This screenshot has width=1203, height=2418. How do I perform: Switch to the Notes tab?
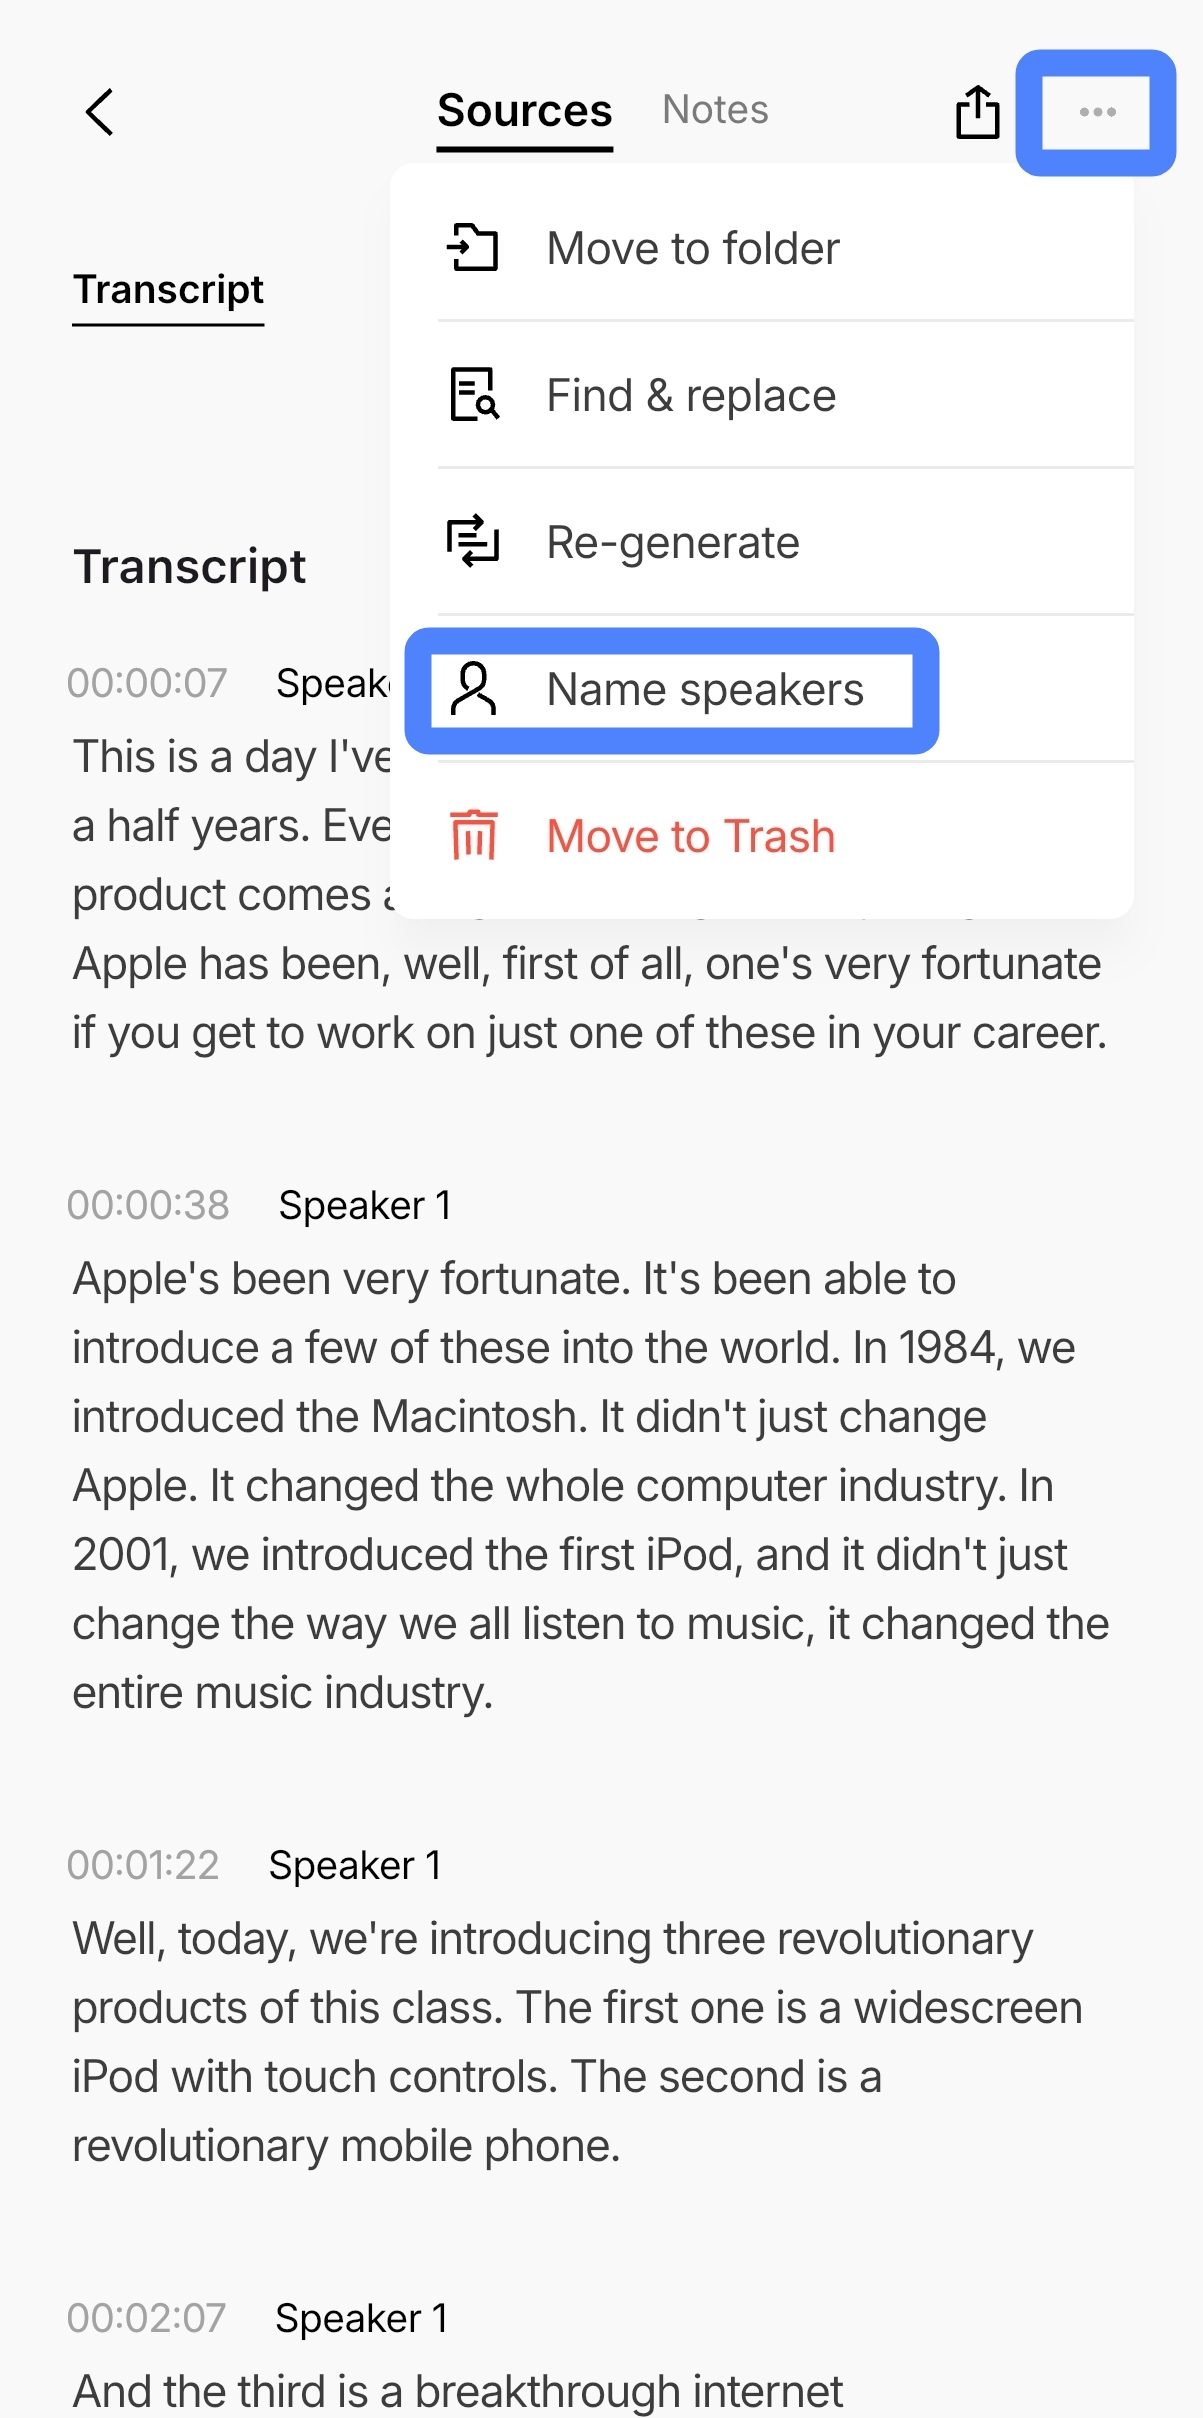(x=715, y=109)
